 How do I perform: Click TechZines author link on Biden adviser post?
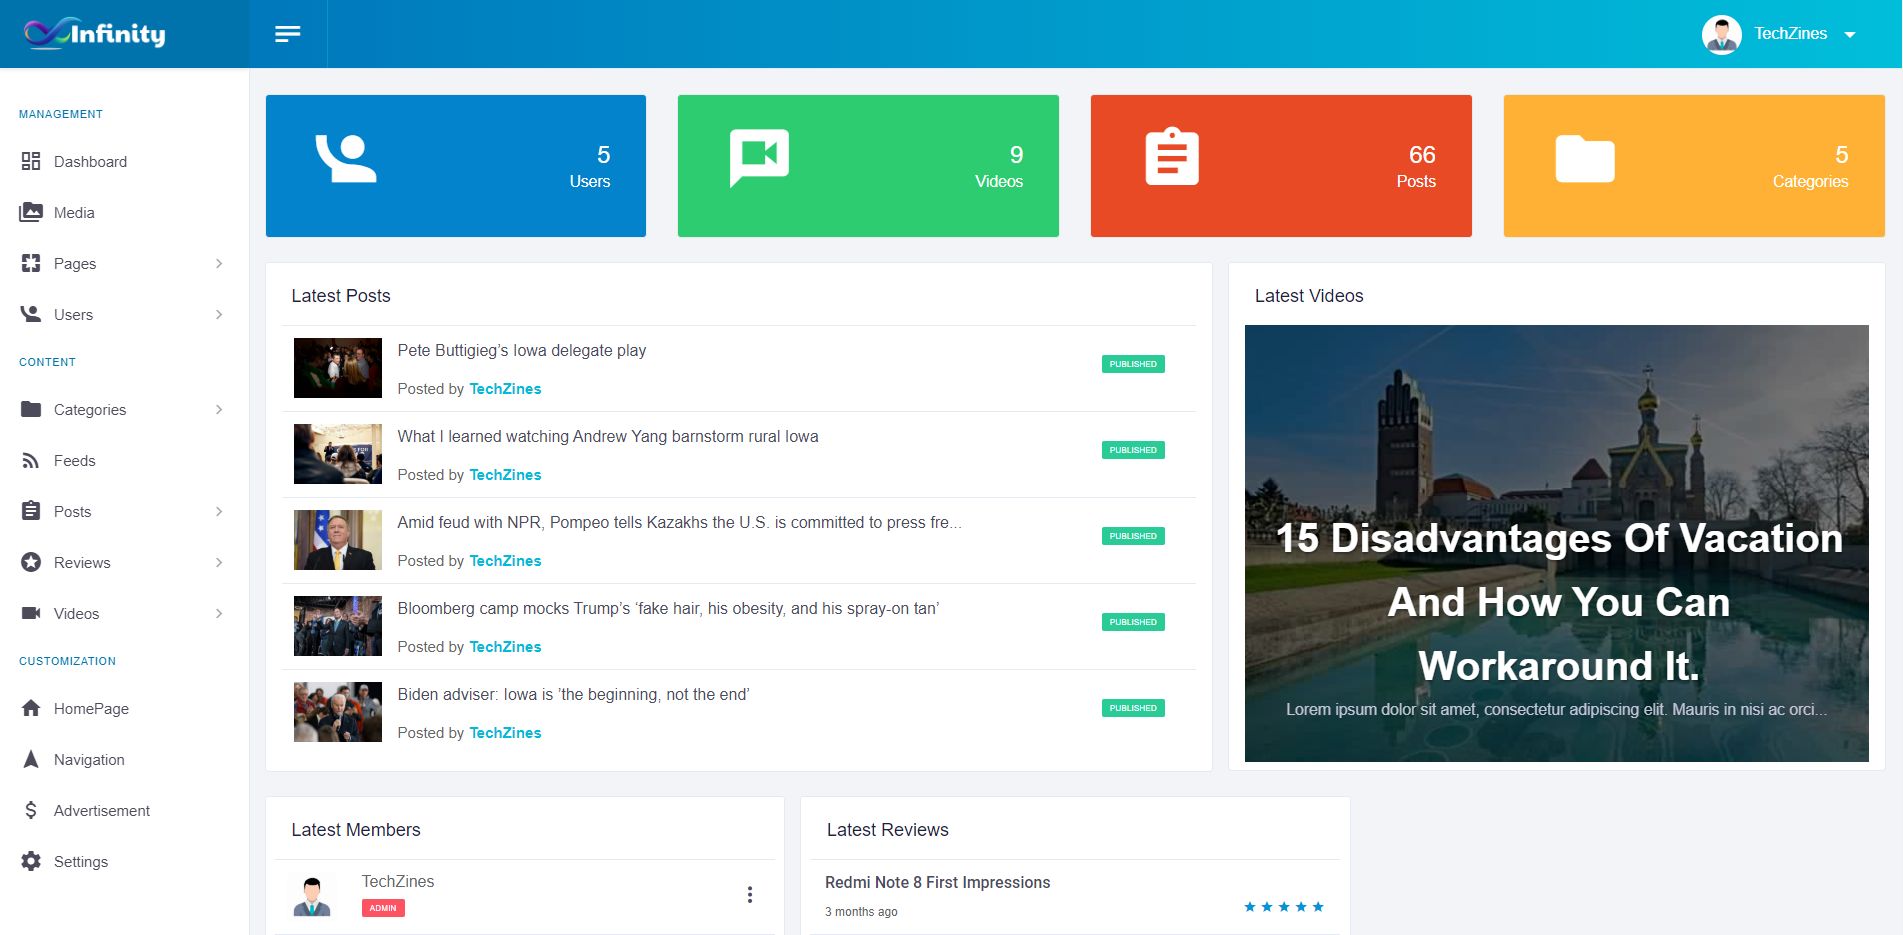[x=505, y=733]
